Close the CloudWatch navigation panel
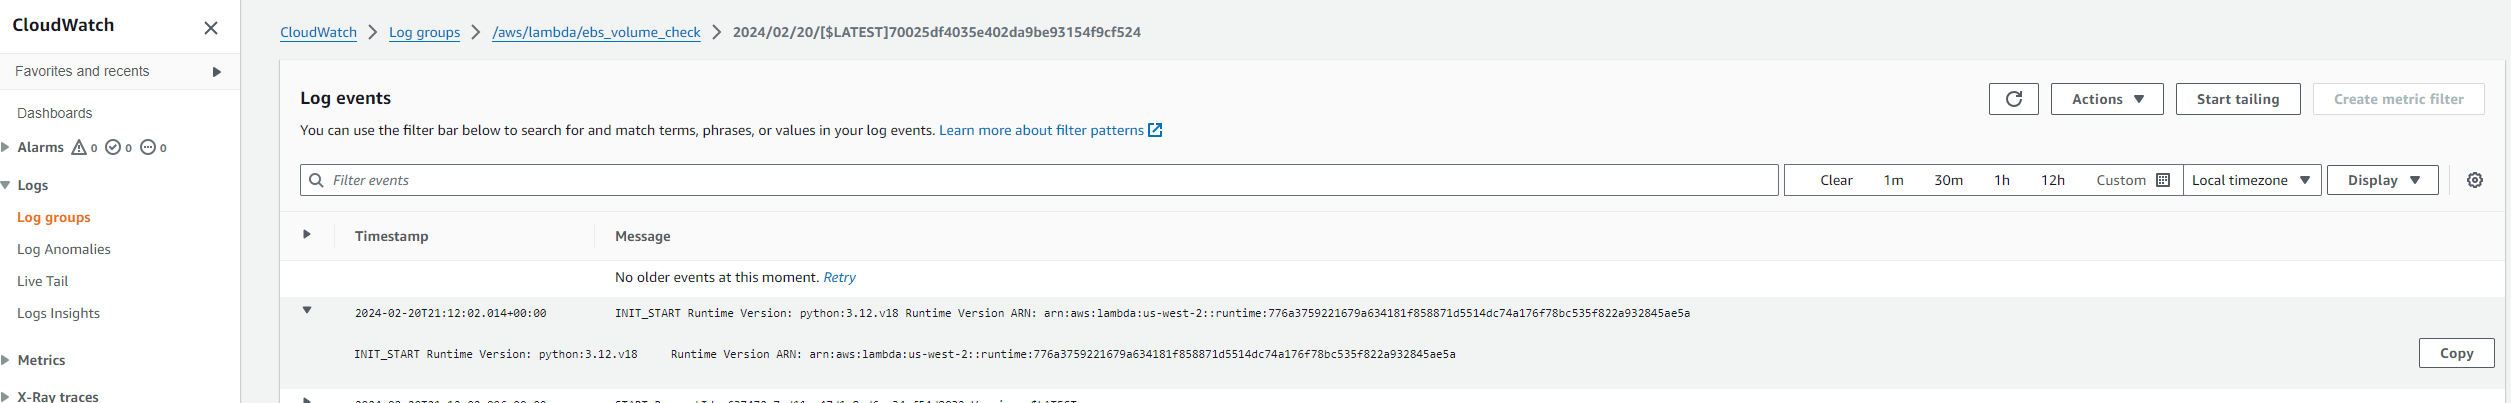This screenshot has width=2511, height=403. click(x=211, y=28)
